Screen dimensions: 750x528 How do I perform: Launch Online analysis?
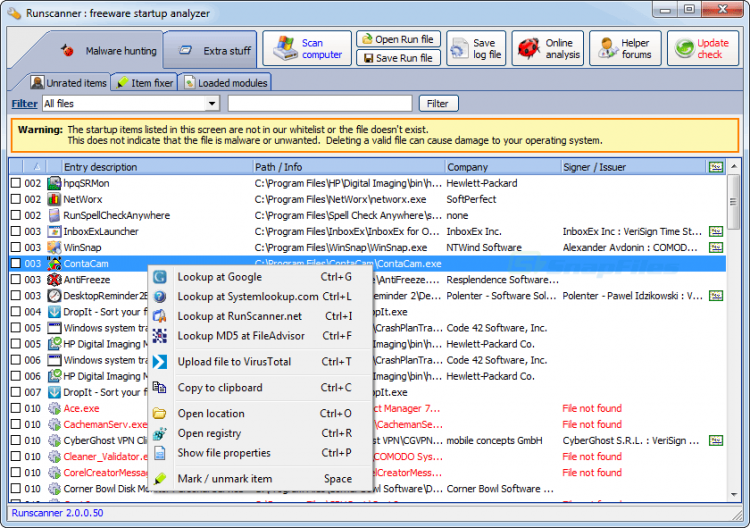548,48
